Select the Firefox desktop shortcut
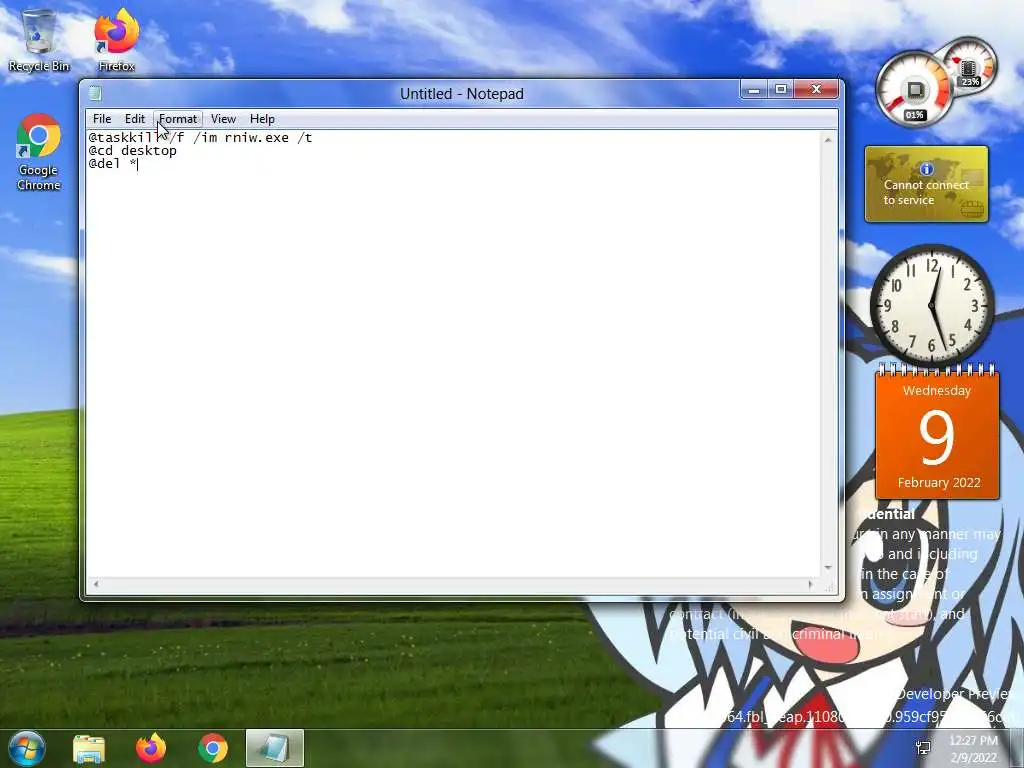Screen dimensions: 1024x768 point(116,40)
